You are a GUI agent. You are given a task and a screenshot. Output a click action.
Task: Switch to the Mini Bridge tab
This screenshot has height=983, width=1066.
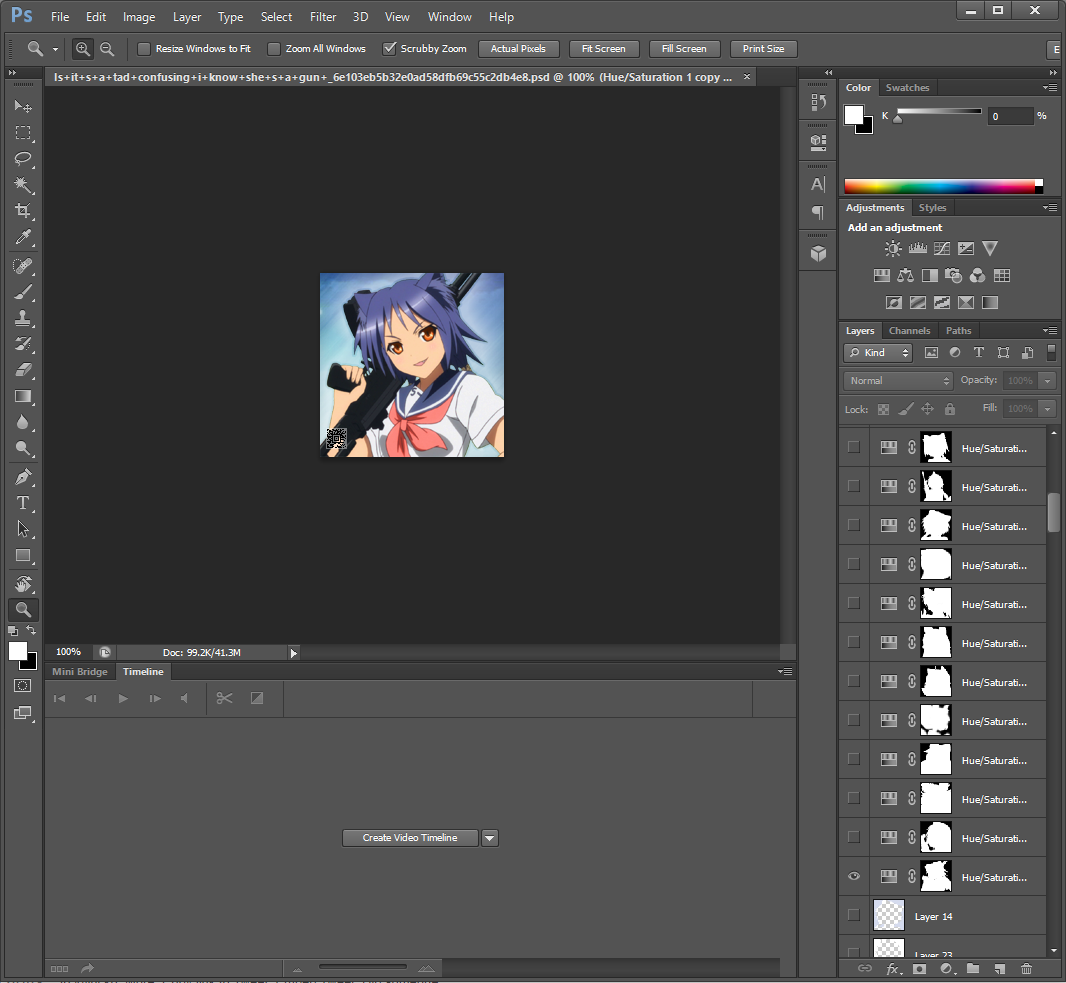click(x=80, y=672)
